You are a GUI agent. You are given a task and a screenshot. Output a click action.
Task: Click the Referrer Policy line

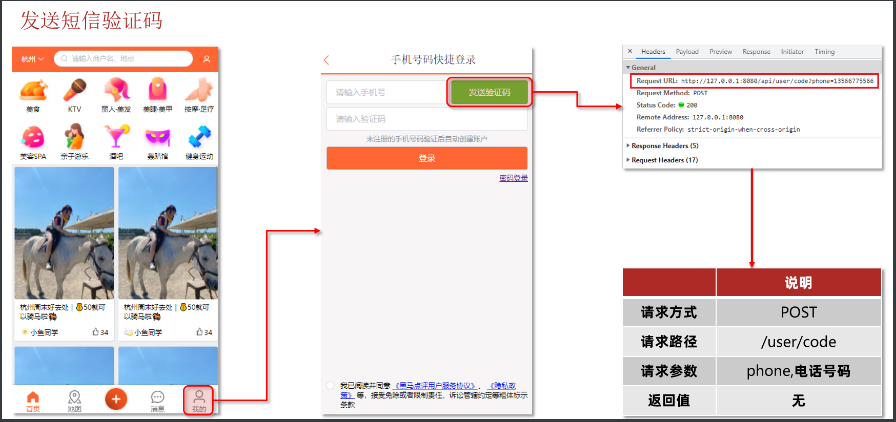coord(718,130)
